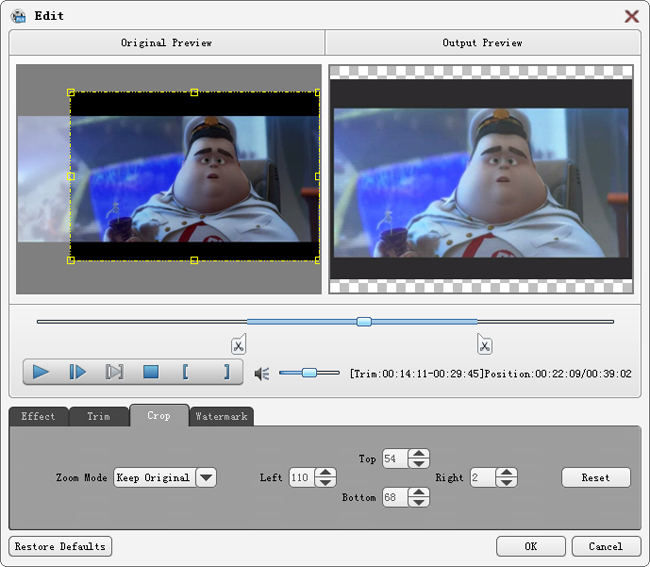This screenshot has height=567, width=650.
Task: Click the left scissors trim marker
Action: [238, 344]
